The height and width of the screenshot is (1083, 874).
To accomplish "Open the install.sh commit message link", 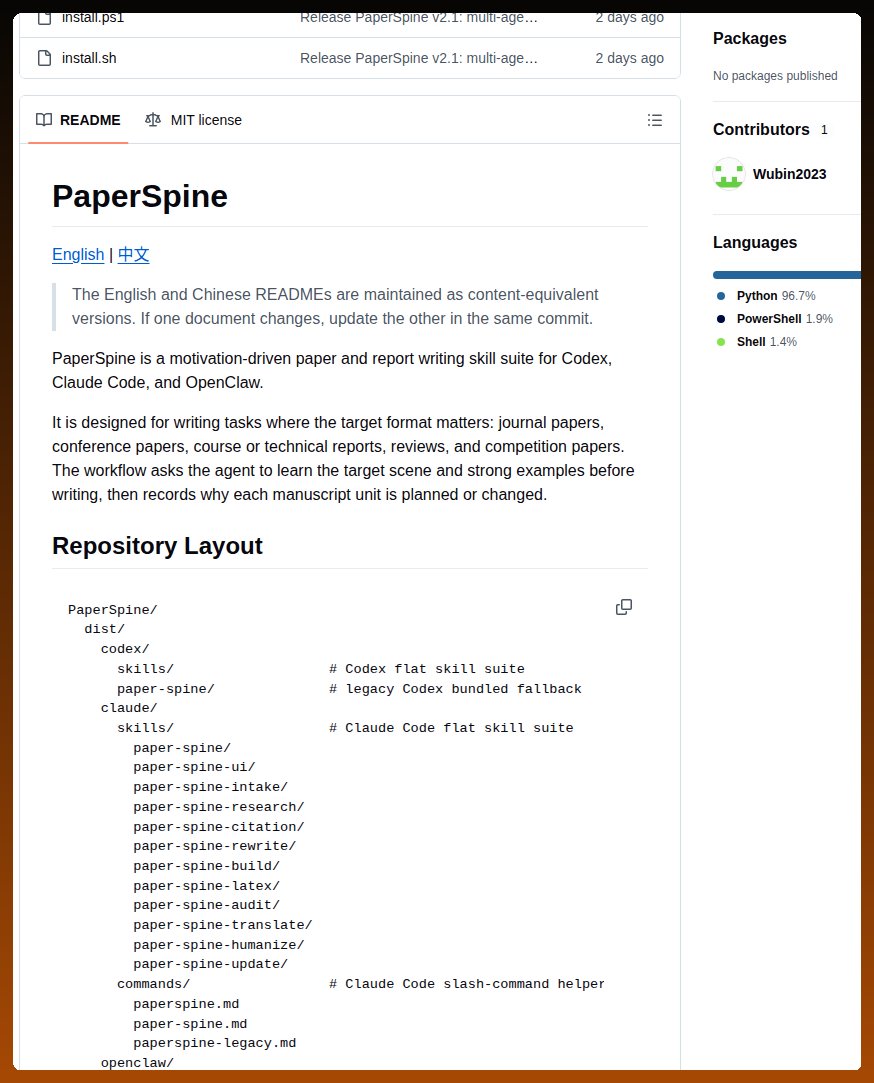I will click(x=419, y=58).
